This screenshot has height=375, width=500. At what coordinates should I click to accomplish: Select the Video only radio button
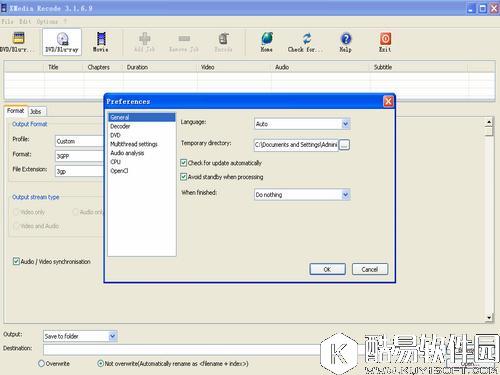pos(16,212)
